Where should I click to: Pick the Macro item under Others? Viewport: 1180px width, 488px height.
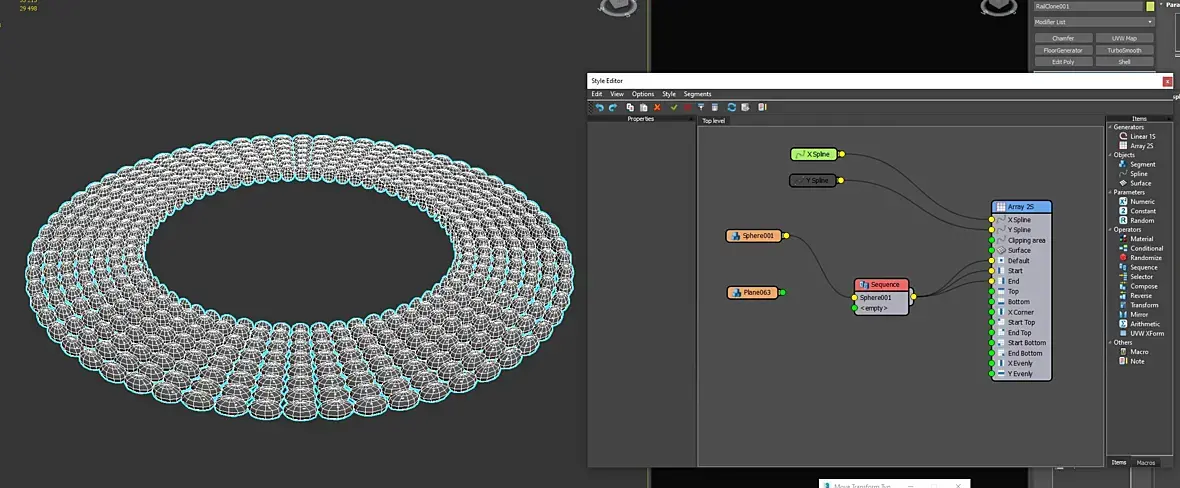[1133, 352]
